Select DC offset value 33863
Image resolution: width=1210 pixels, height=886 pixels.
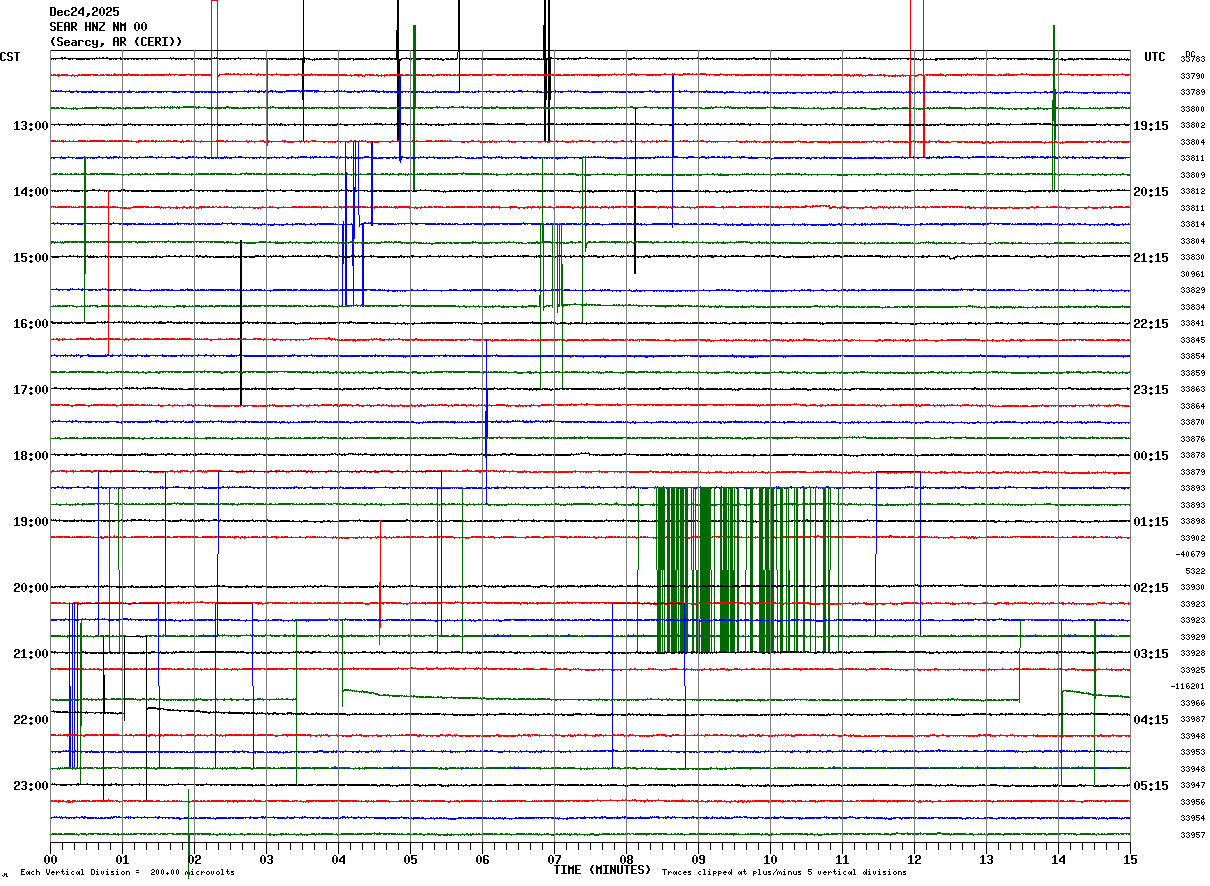pos(1192,390)
